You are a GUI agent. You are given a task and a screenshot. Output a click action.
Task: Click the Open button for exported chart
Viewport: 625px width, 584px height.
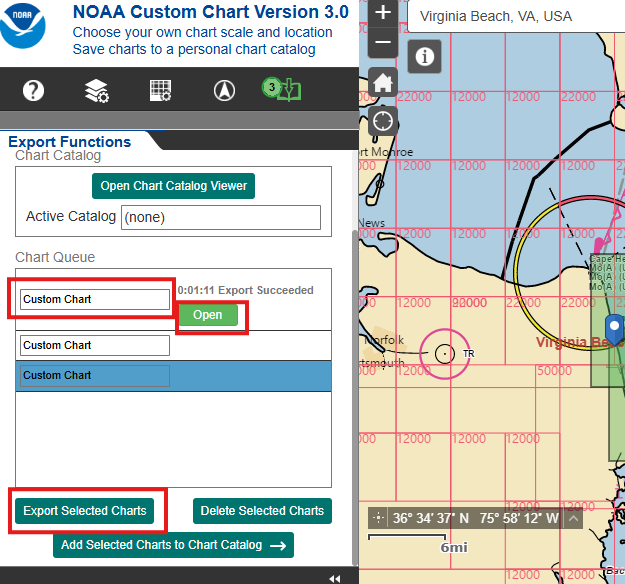coord(208,315)
